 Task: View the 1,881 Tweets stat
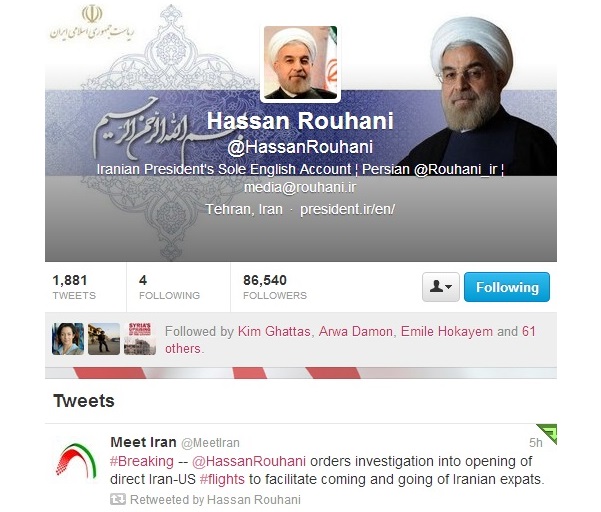pos(74,287)
